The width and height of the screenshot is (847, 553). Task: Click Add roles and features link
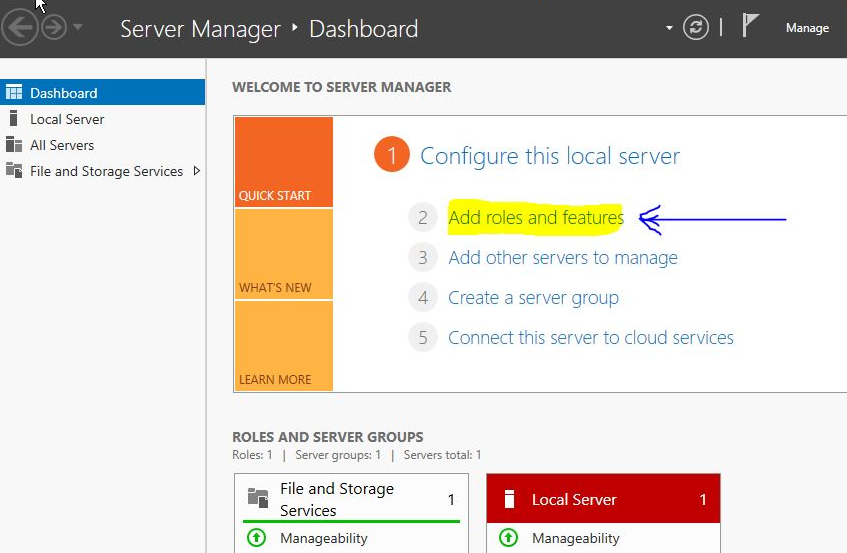(x=536, y=218)
